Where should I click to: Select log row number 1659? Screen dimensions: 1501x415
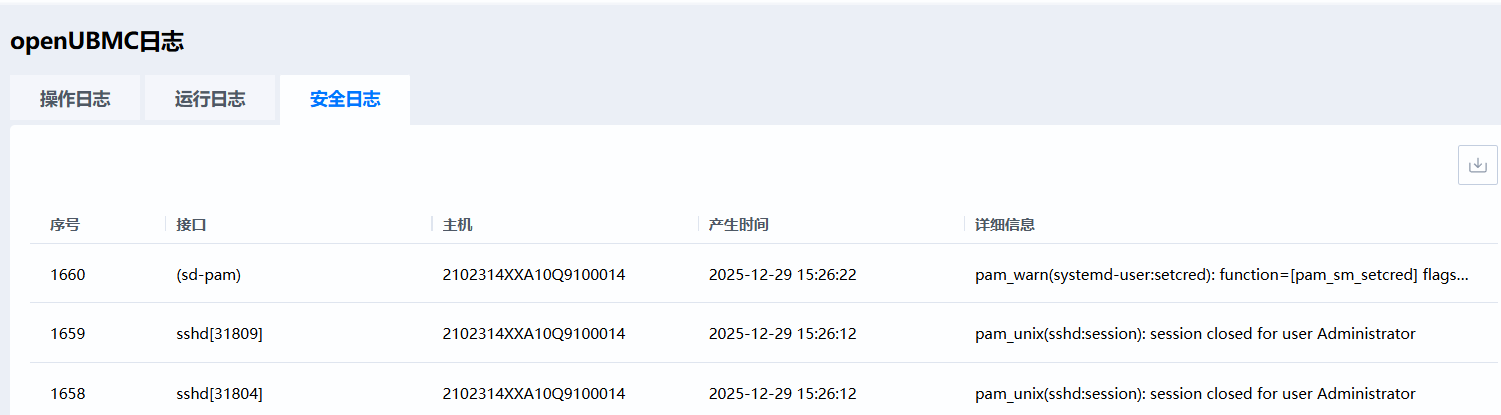click(x=68, y=333)
